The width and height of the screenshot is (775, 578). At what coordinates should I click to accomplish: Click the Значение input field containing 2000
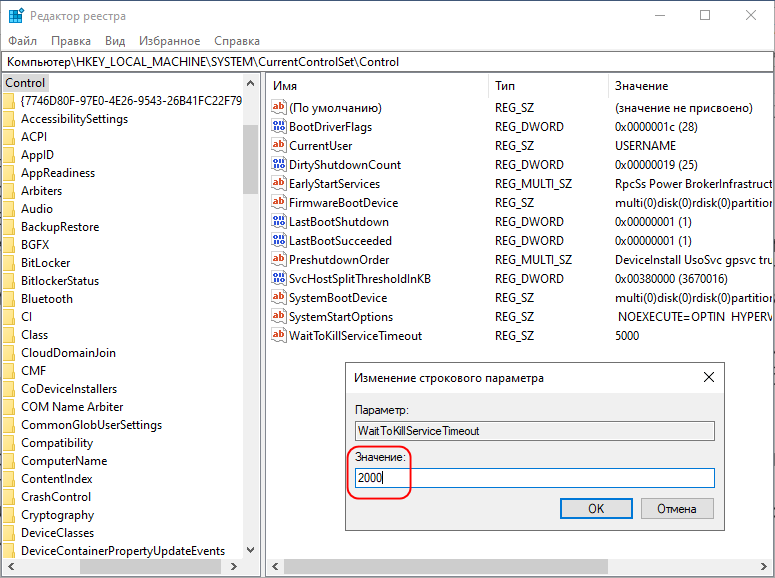click(x=535, y=478)
